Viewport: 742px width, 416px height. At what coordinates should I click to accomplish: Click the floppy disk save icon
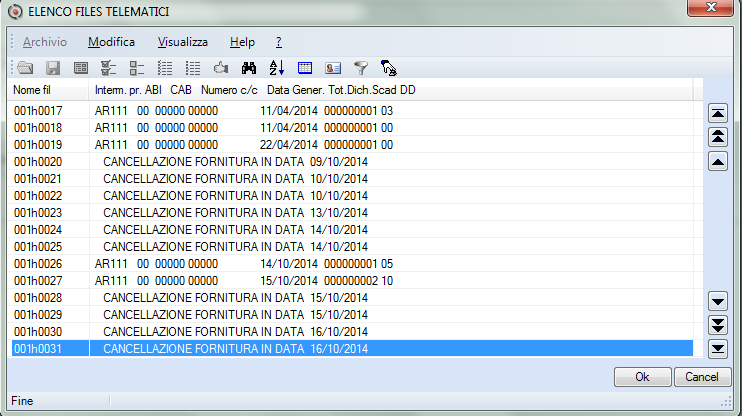point(53,68)
